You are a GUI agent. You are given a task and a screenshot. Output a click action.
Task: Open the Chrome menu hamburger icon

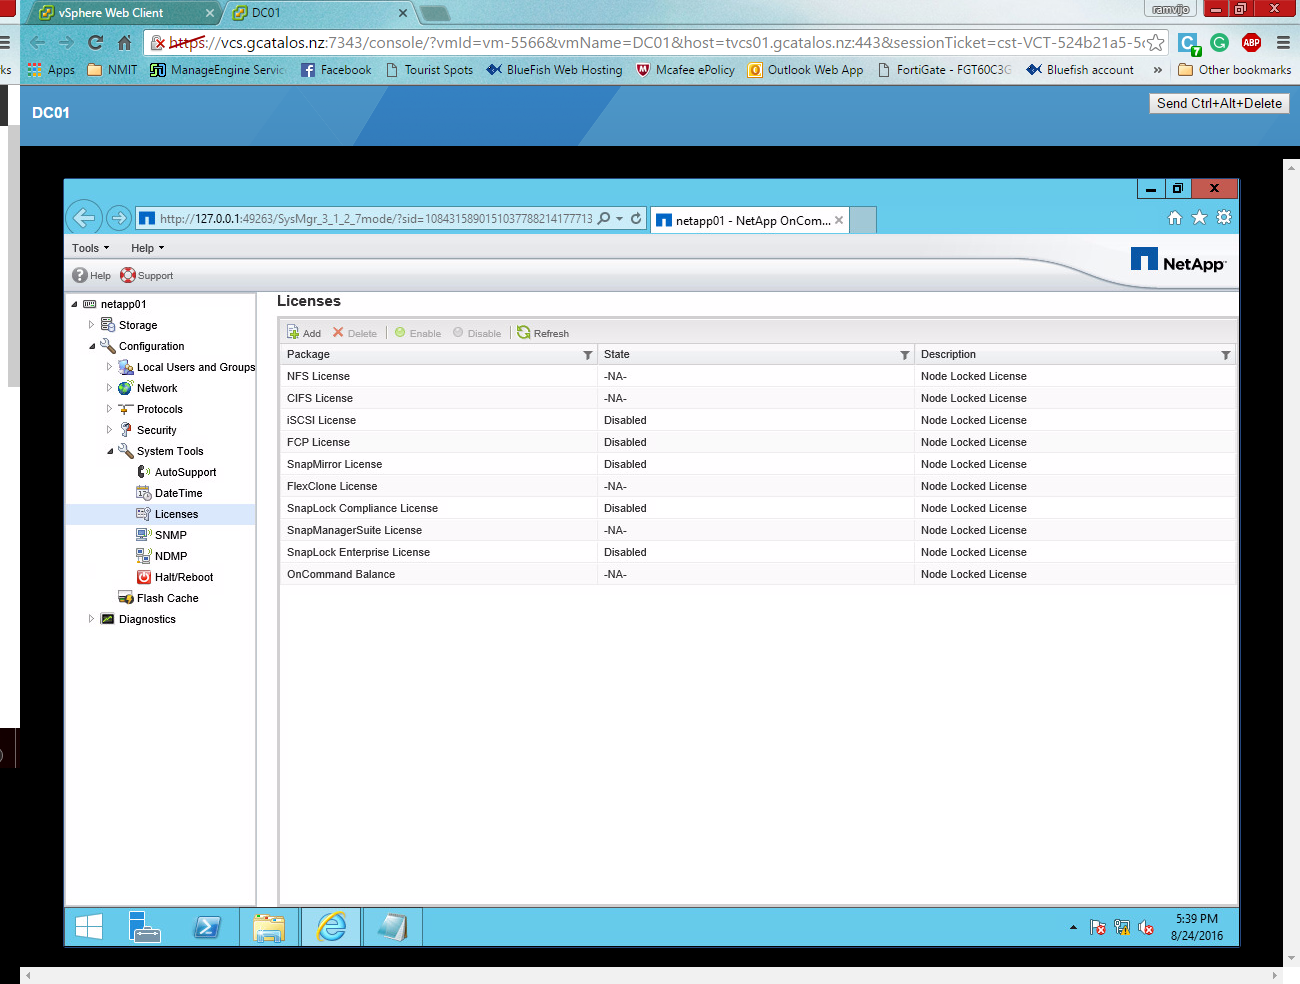[x=1283, y=42]
